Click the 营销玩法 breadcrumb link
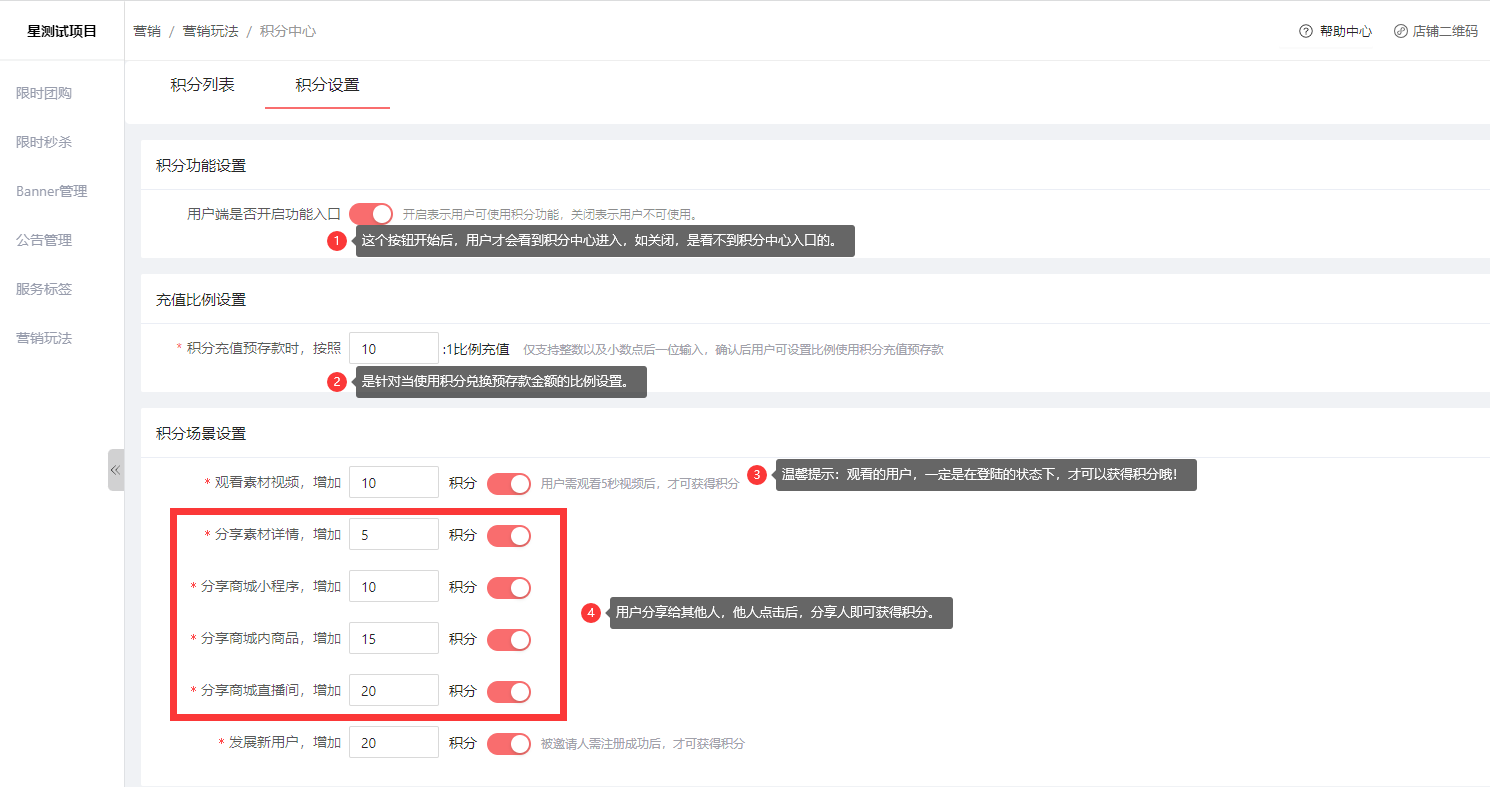Image resolution: width=1490 pixels, height=787 pixels. point(210,31)
